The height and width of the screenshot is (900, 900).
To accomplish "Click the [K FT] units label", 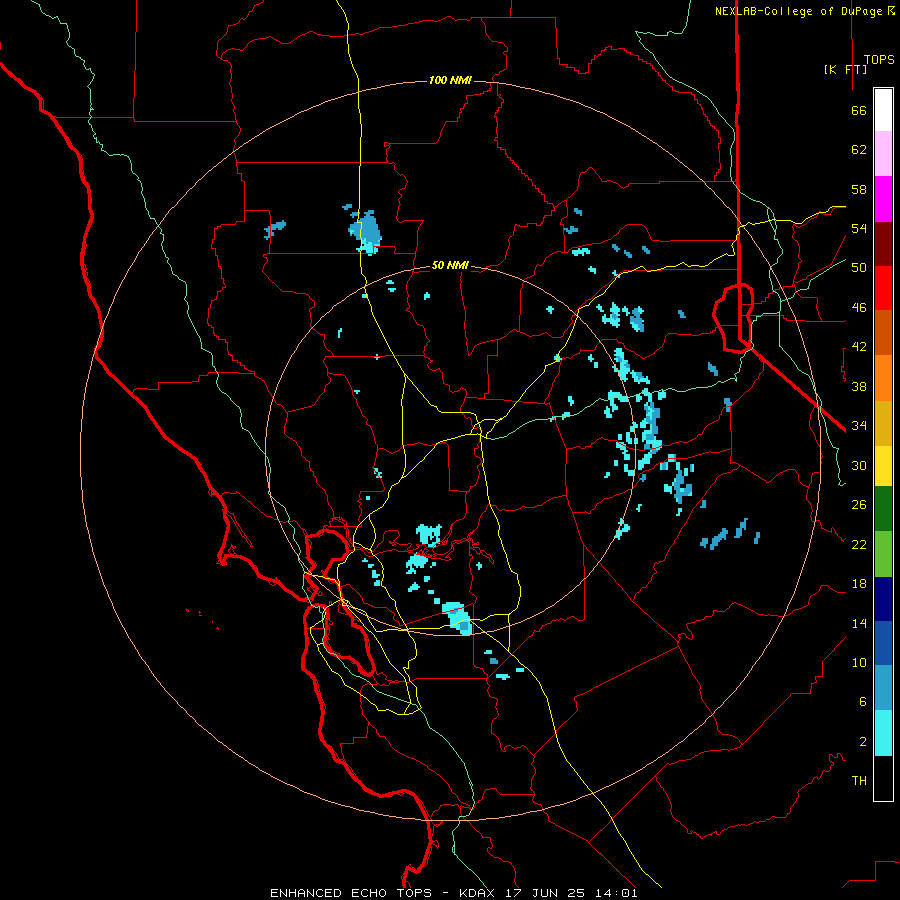I will pos(845,69).
